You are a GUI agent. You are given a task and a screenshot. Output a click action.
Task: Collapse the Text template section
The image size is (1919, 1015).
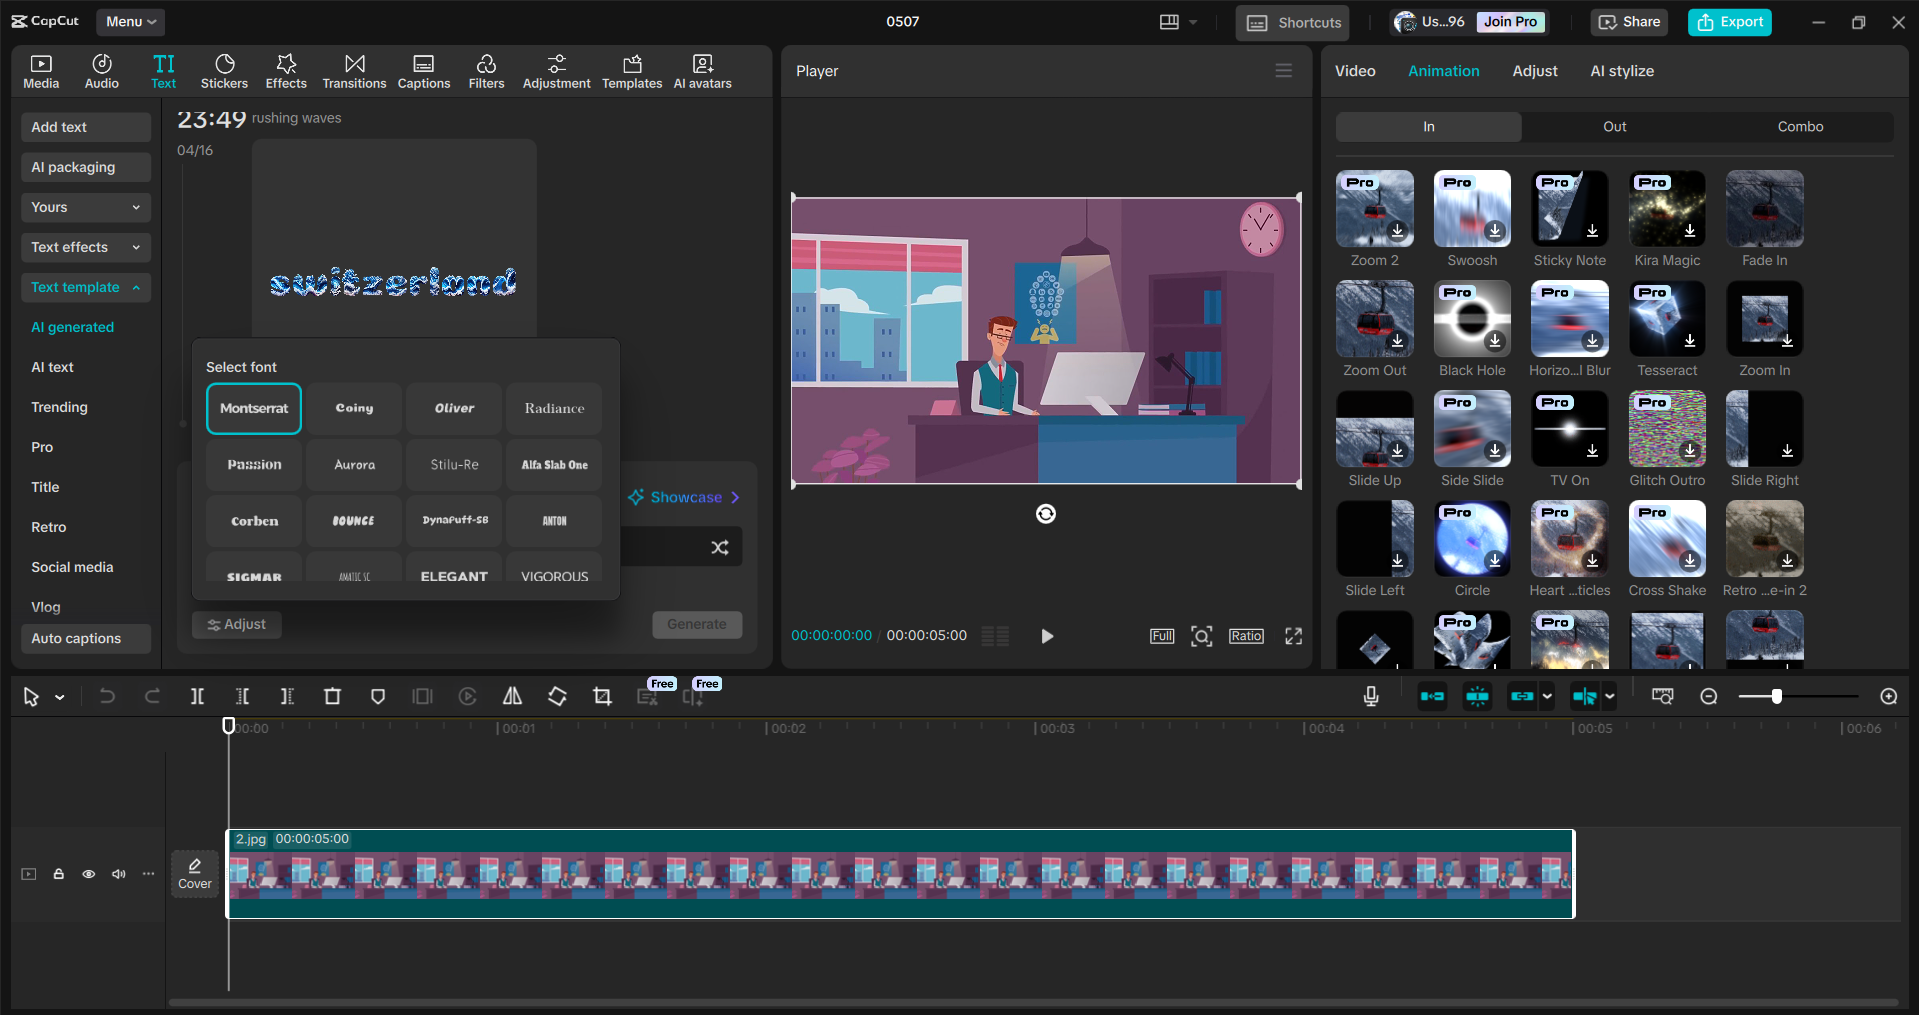click(85, 287)
